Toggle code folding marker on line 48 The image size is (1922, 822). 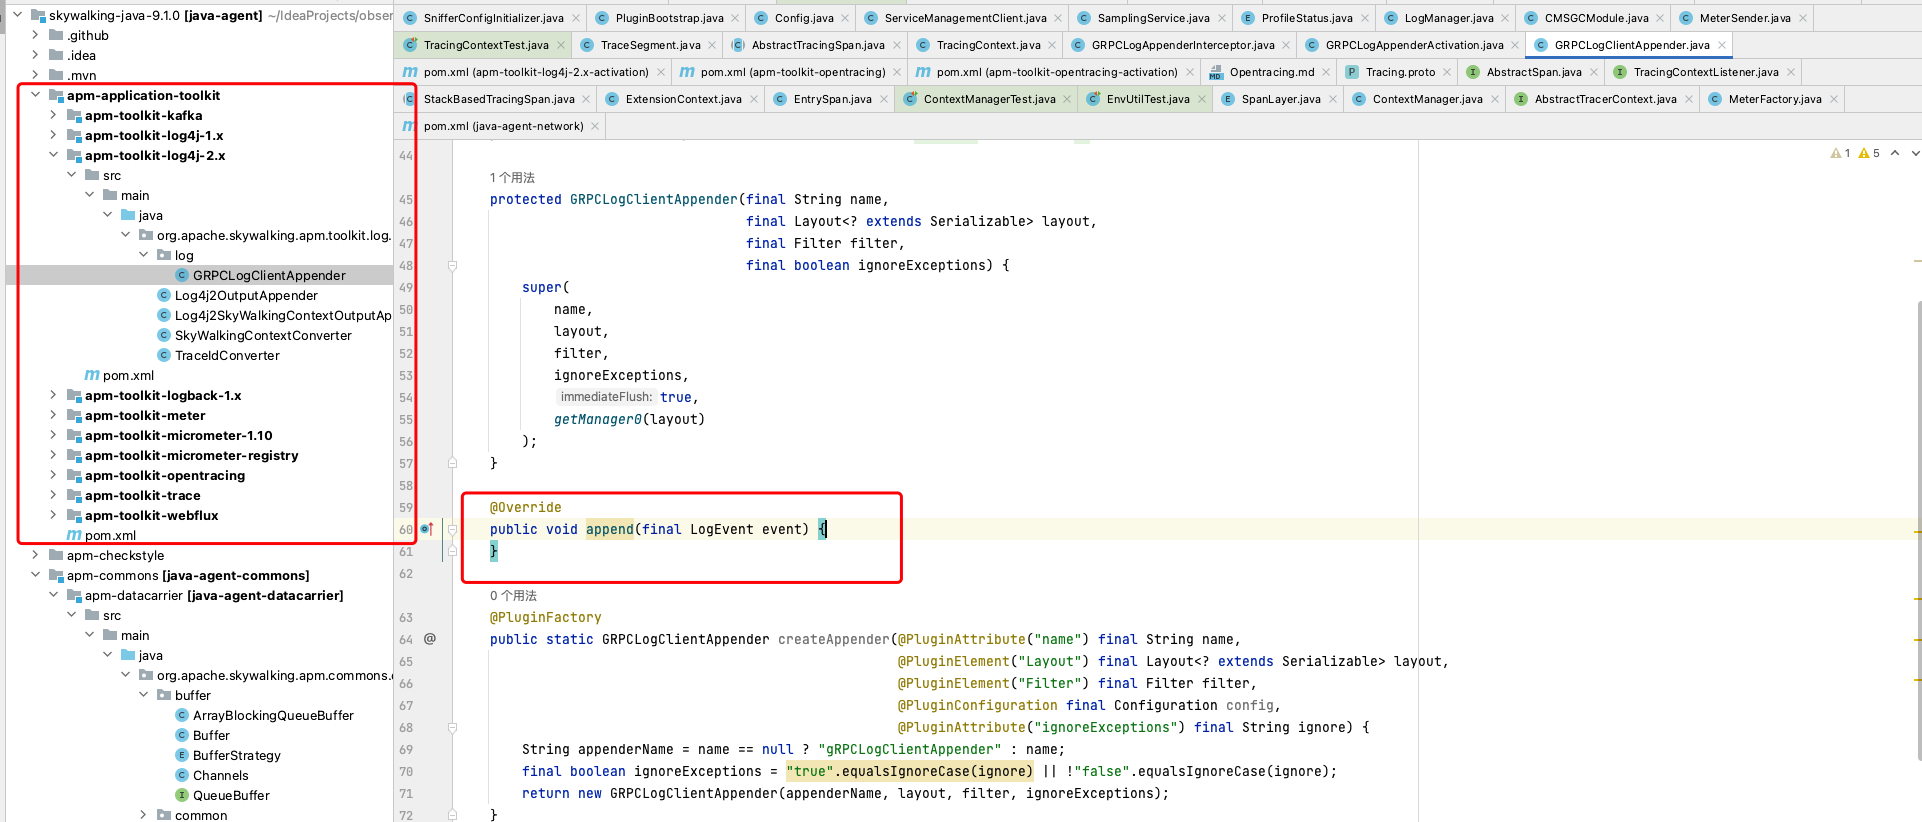click(x=452, y=266)
